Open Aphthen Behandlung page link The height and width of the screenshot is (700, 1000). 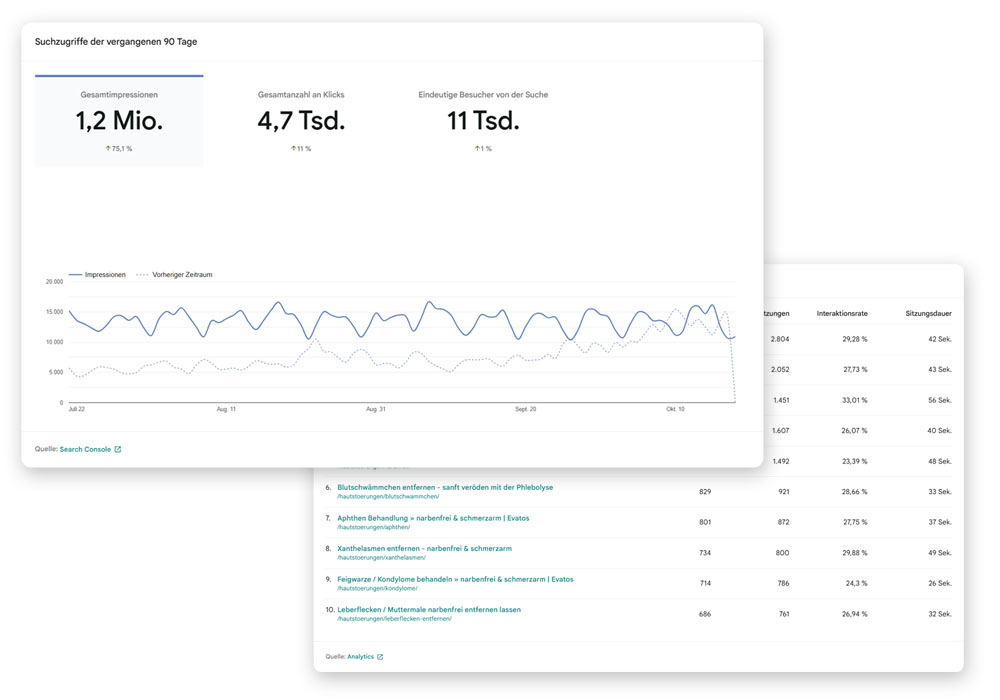pyautogui.click(x=433, y=518)
